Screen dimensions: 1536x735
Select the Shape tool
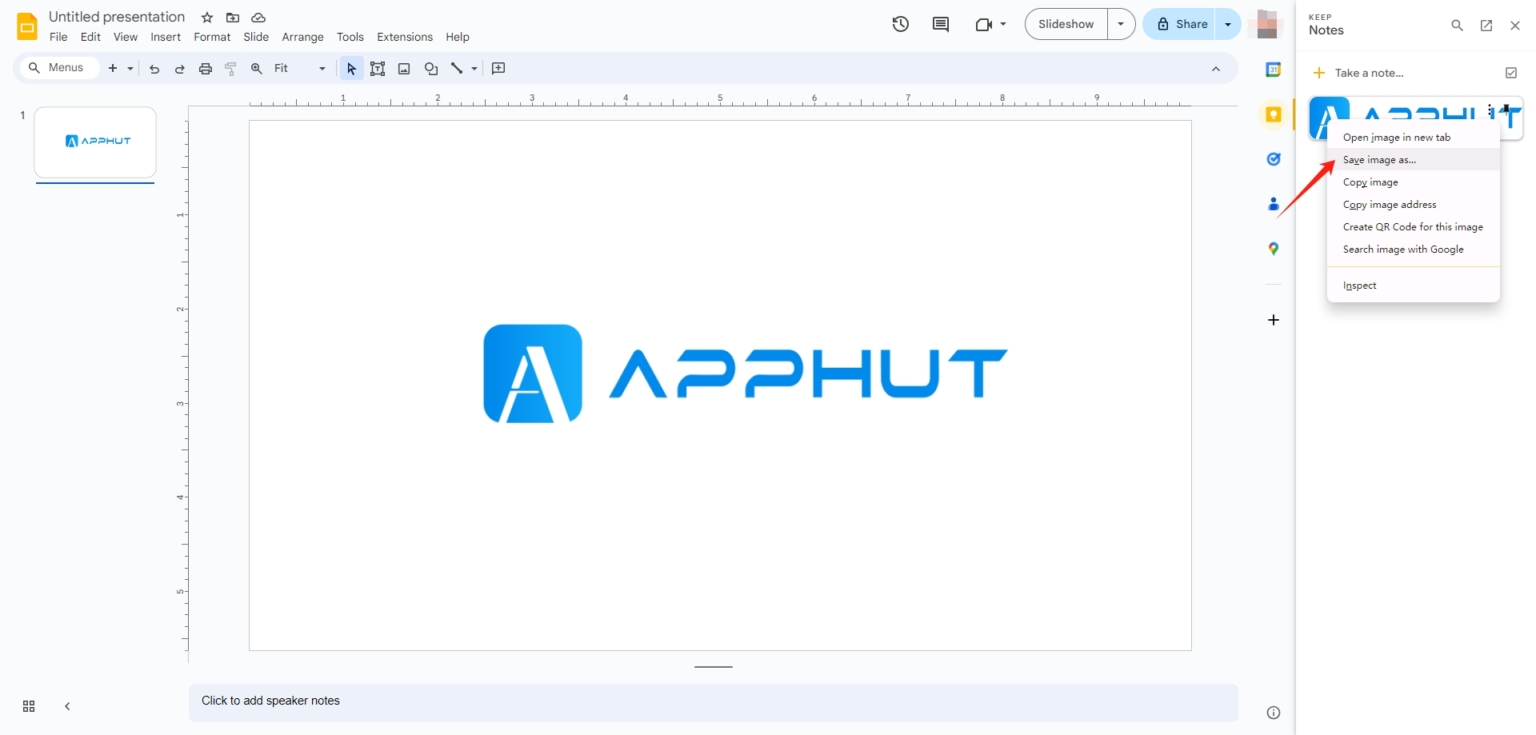pos(430,68)
